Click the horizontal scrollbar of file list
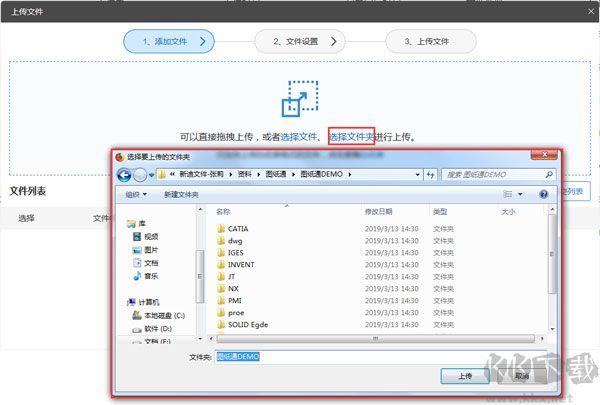600x405 pixels. click(375, 339)
